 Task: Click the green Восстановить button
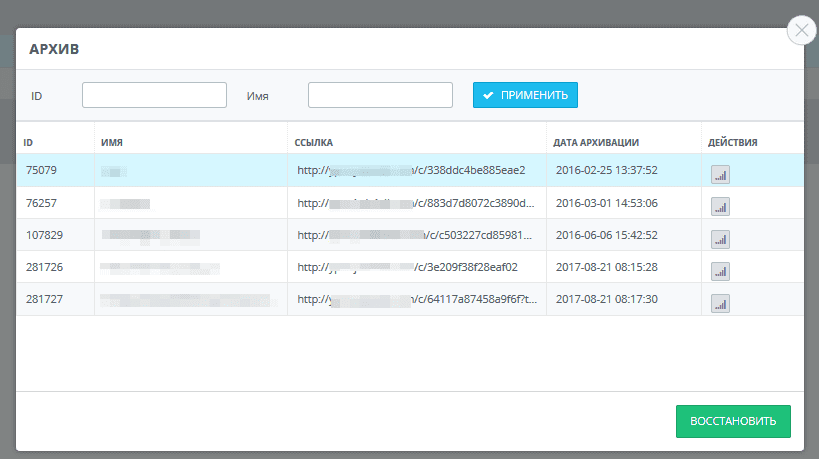[x=733, y=421]
